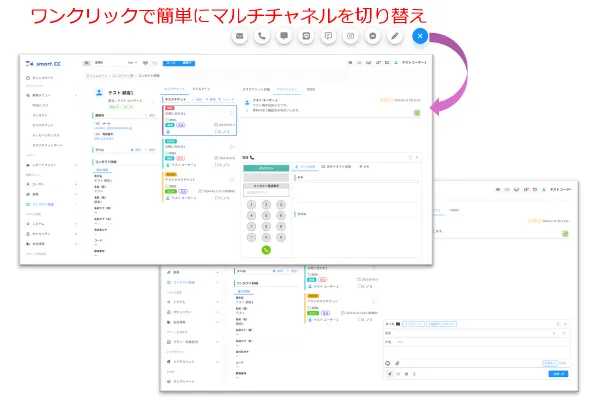Expand the security section chevron in the back sidebar
The image size is (600, 400).
coord(217,312)
